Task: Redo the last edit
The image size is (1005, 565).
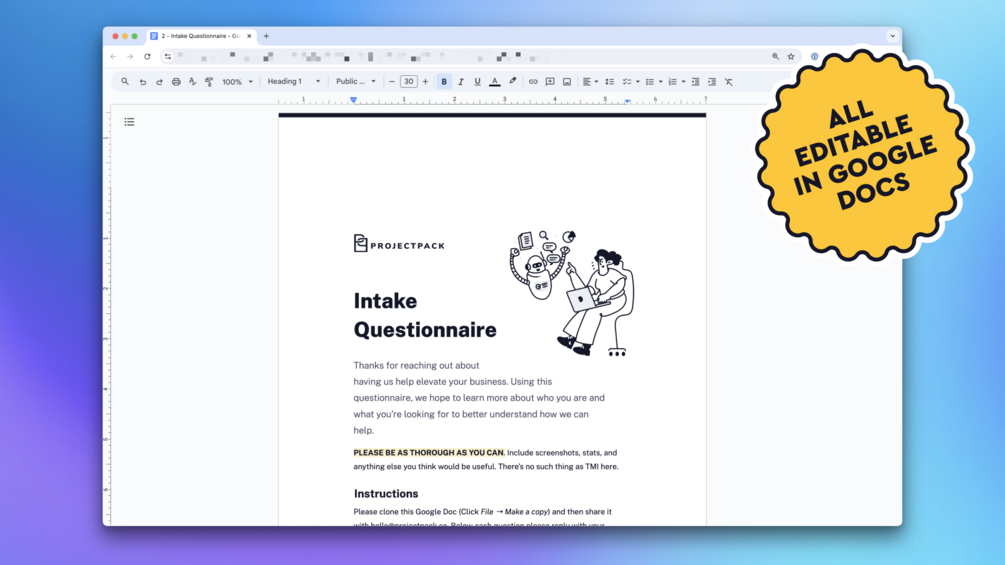Action: point(159,82)
